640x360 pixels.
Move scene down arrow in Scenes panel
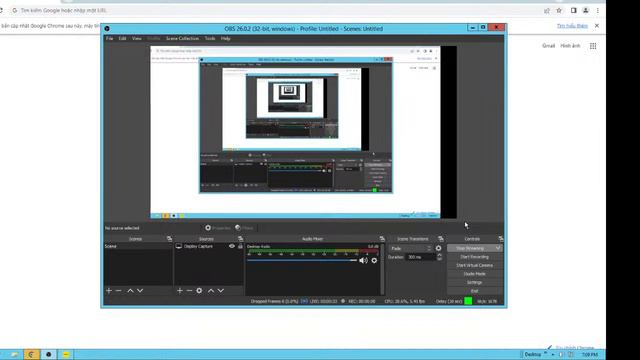click(x=140, y=291)
